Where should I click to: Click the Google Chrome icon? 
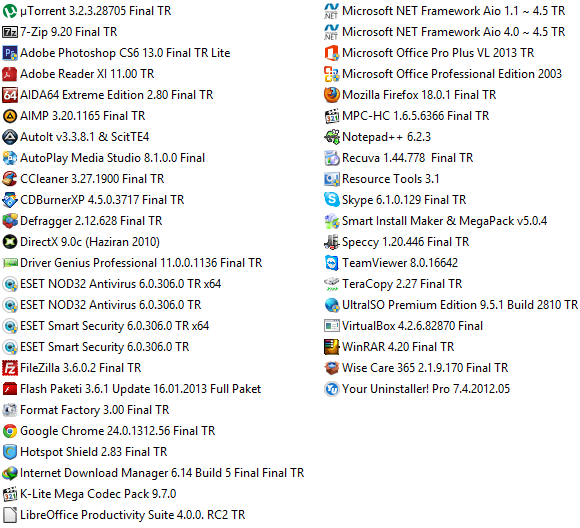click(10, 431)
